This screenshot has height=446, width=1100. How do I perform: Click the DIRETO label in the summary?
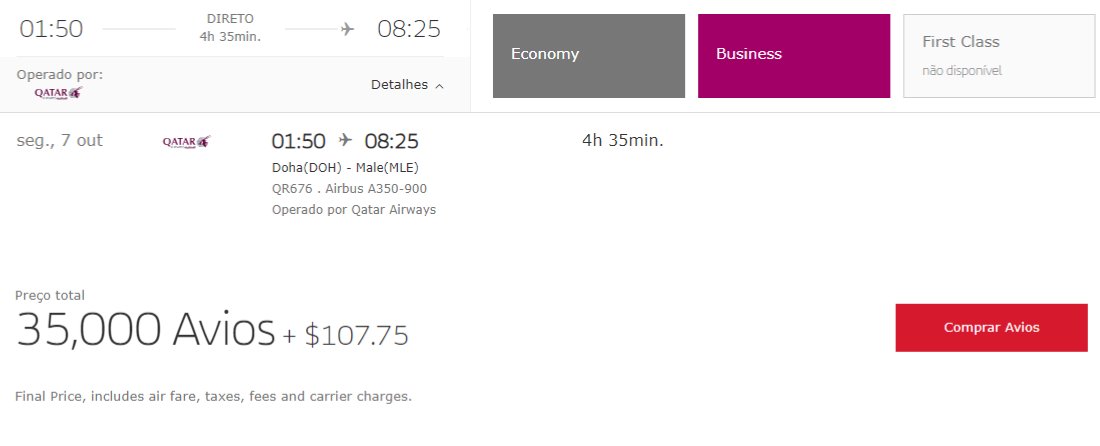pos(230,19)
